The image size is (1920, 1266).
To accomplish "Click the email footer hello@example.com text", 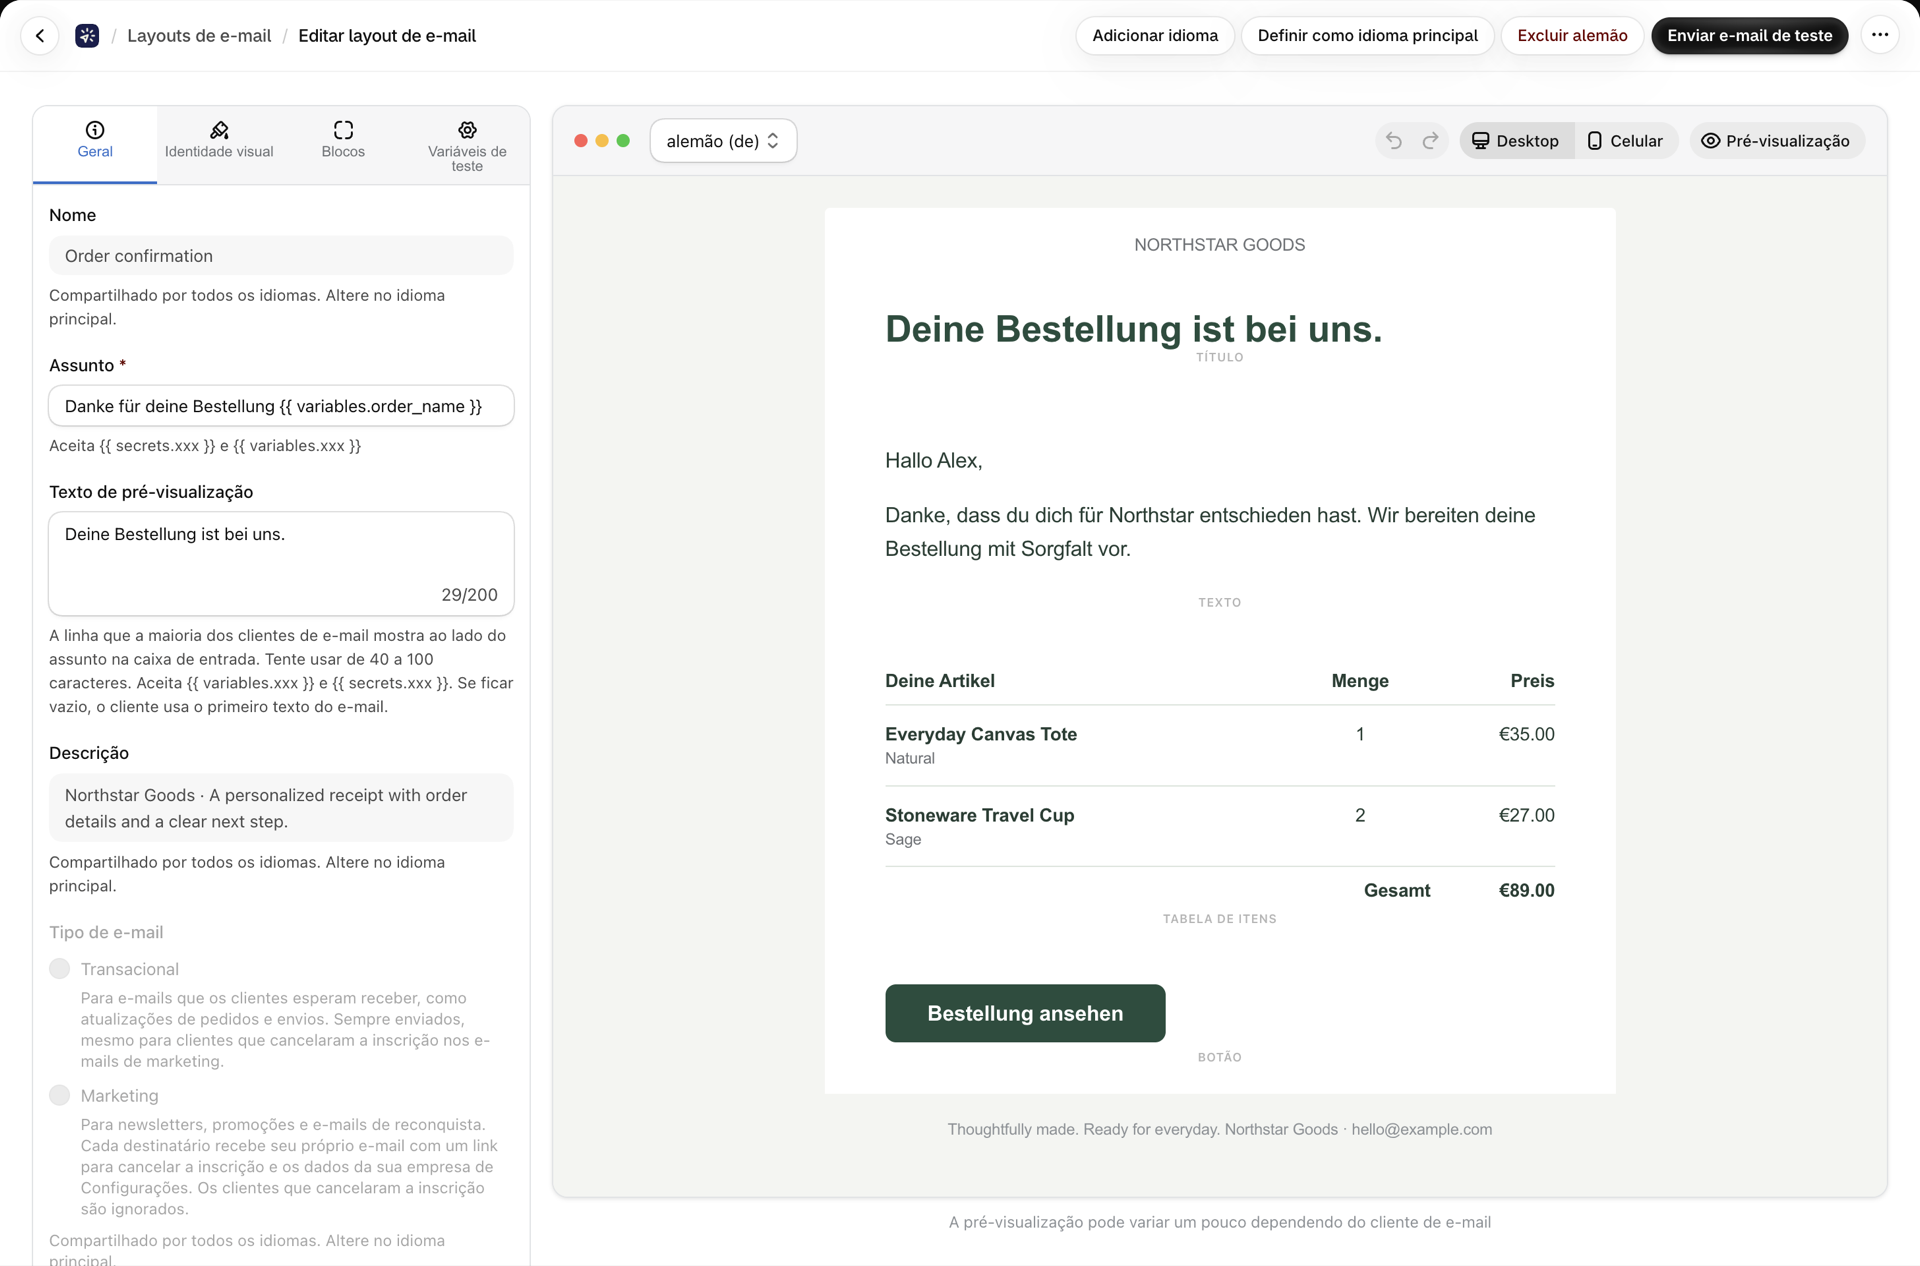I will (1421, 1129).
